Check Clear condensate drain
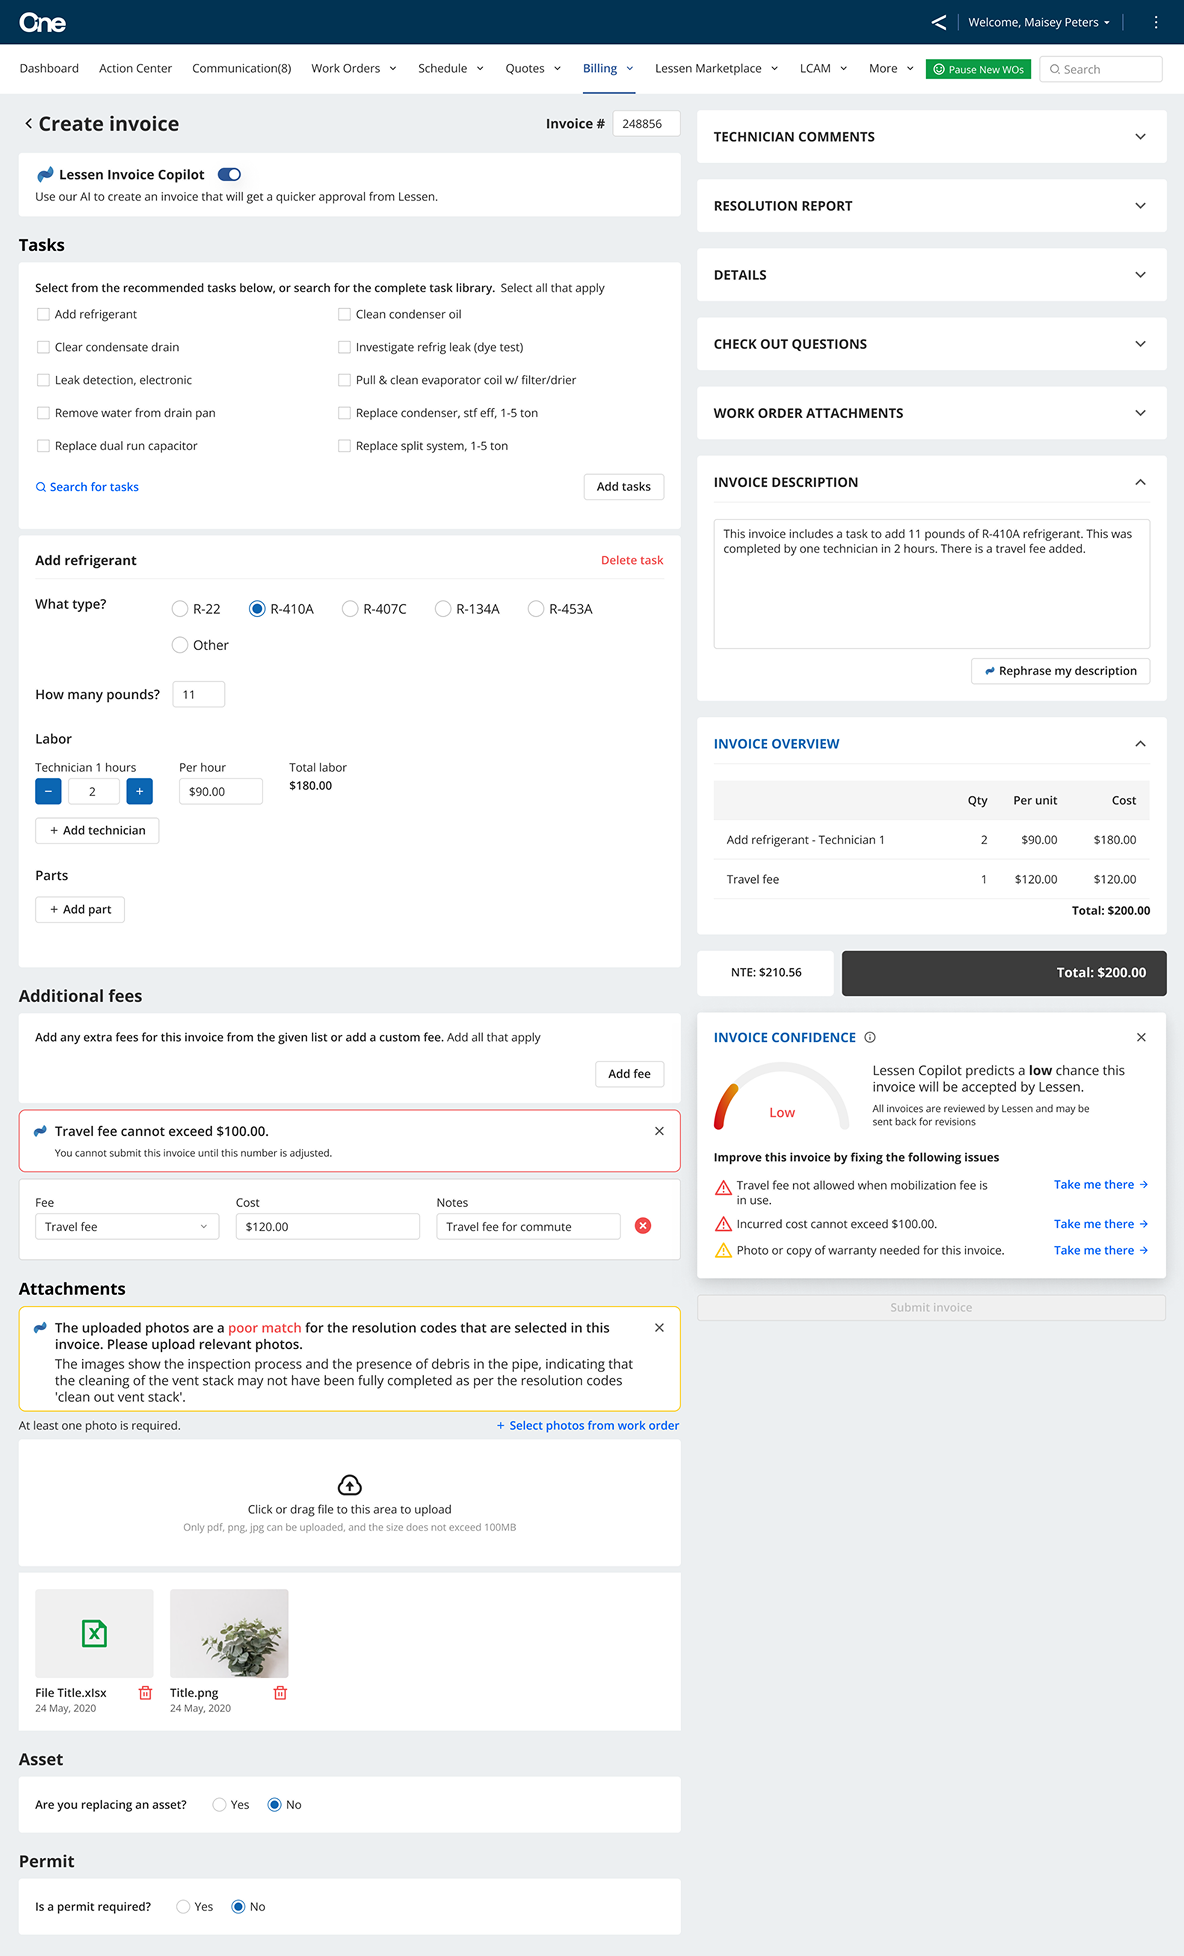Image resolution: width=1184 pixels, height=1956 pixels. (x=43, y=347)
